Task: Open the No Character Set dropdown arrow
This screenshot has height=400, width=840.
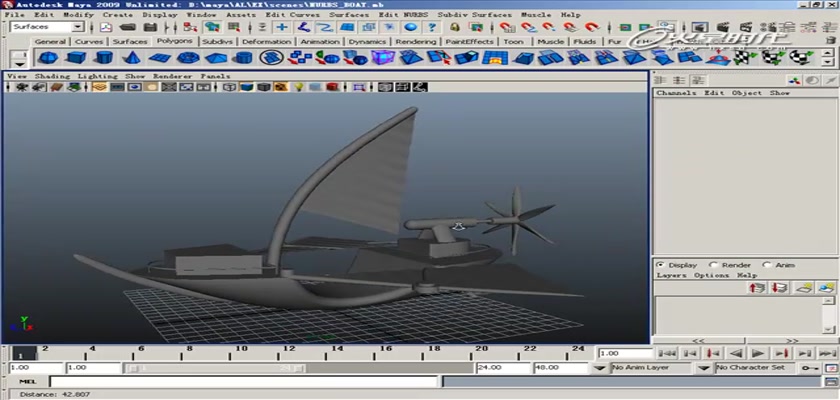Action: point(703,368)
